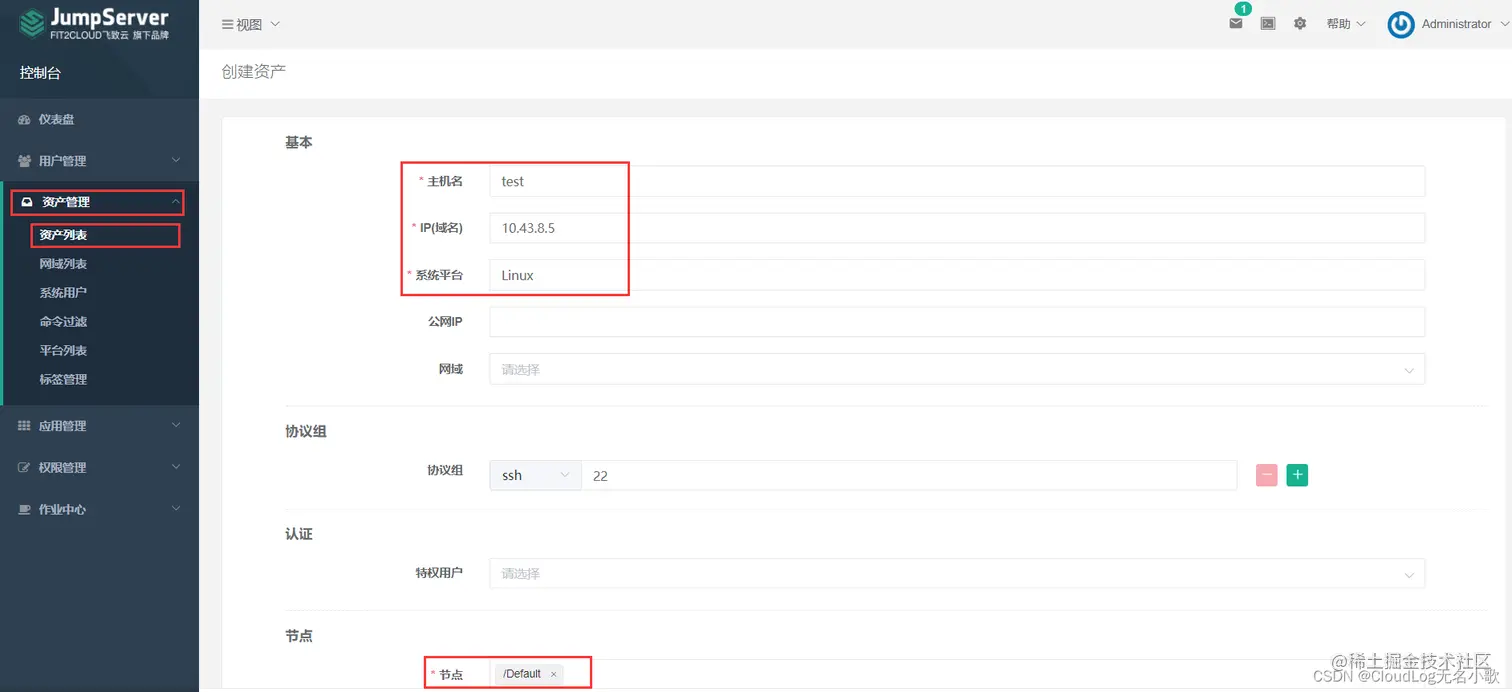Click the 控制台 sidebar header

(x=41, y=73)
